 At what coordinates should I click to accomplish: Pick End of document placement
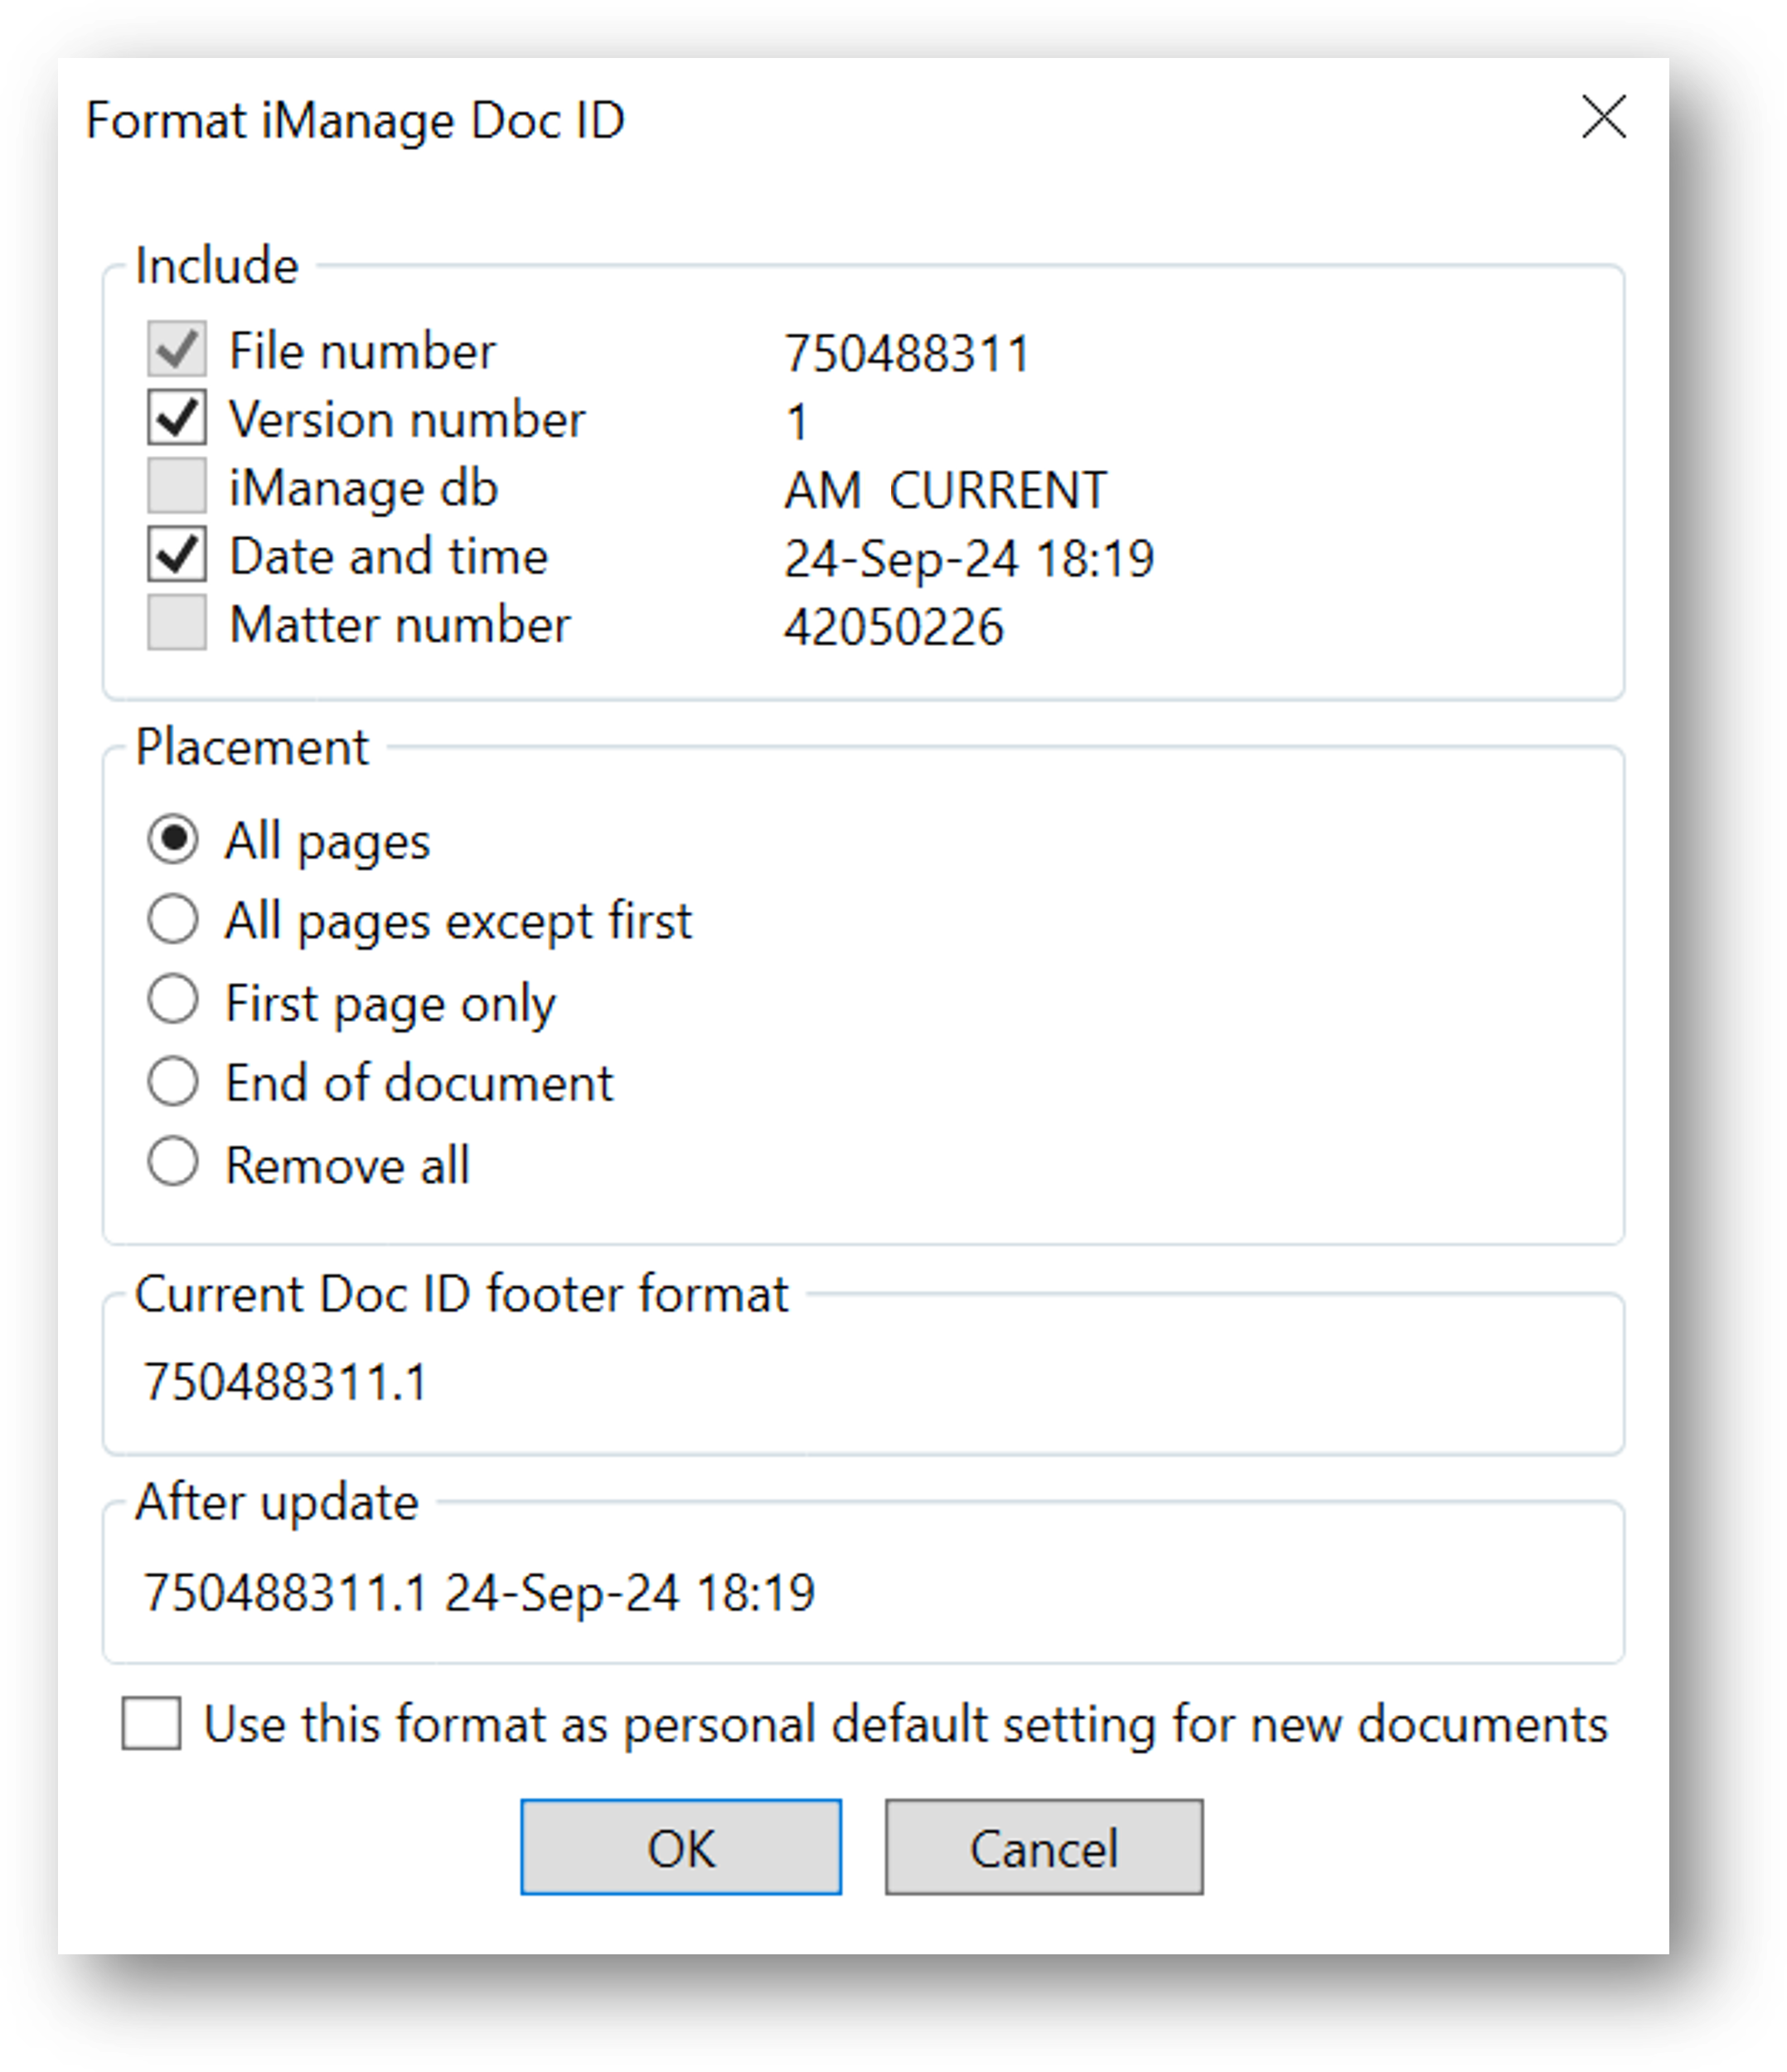pyautogui.click(x=173, y=1082)
